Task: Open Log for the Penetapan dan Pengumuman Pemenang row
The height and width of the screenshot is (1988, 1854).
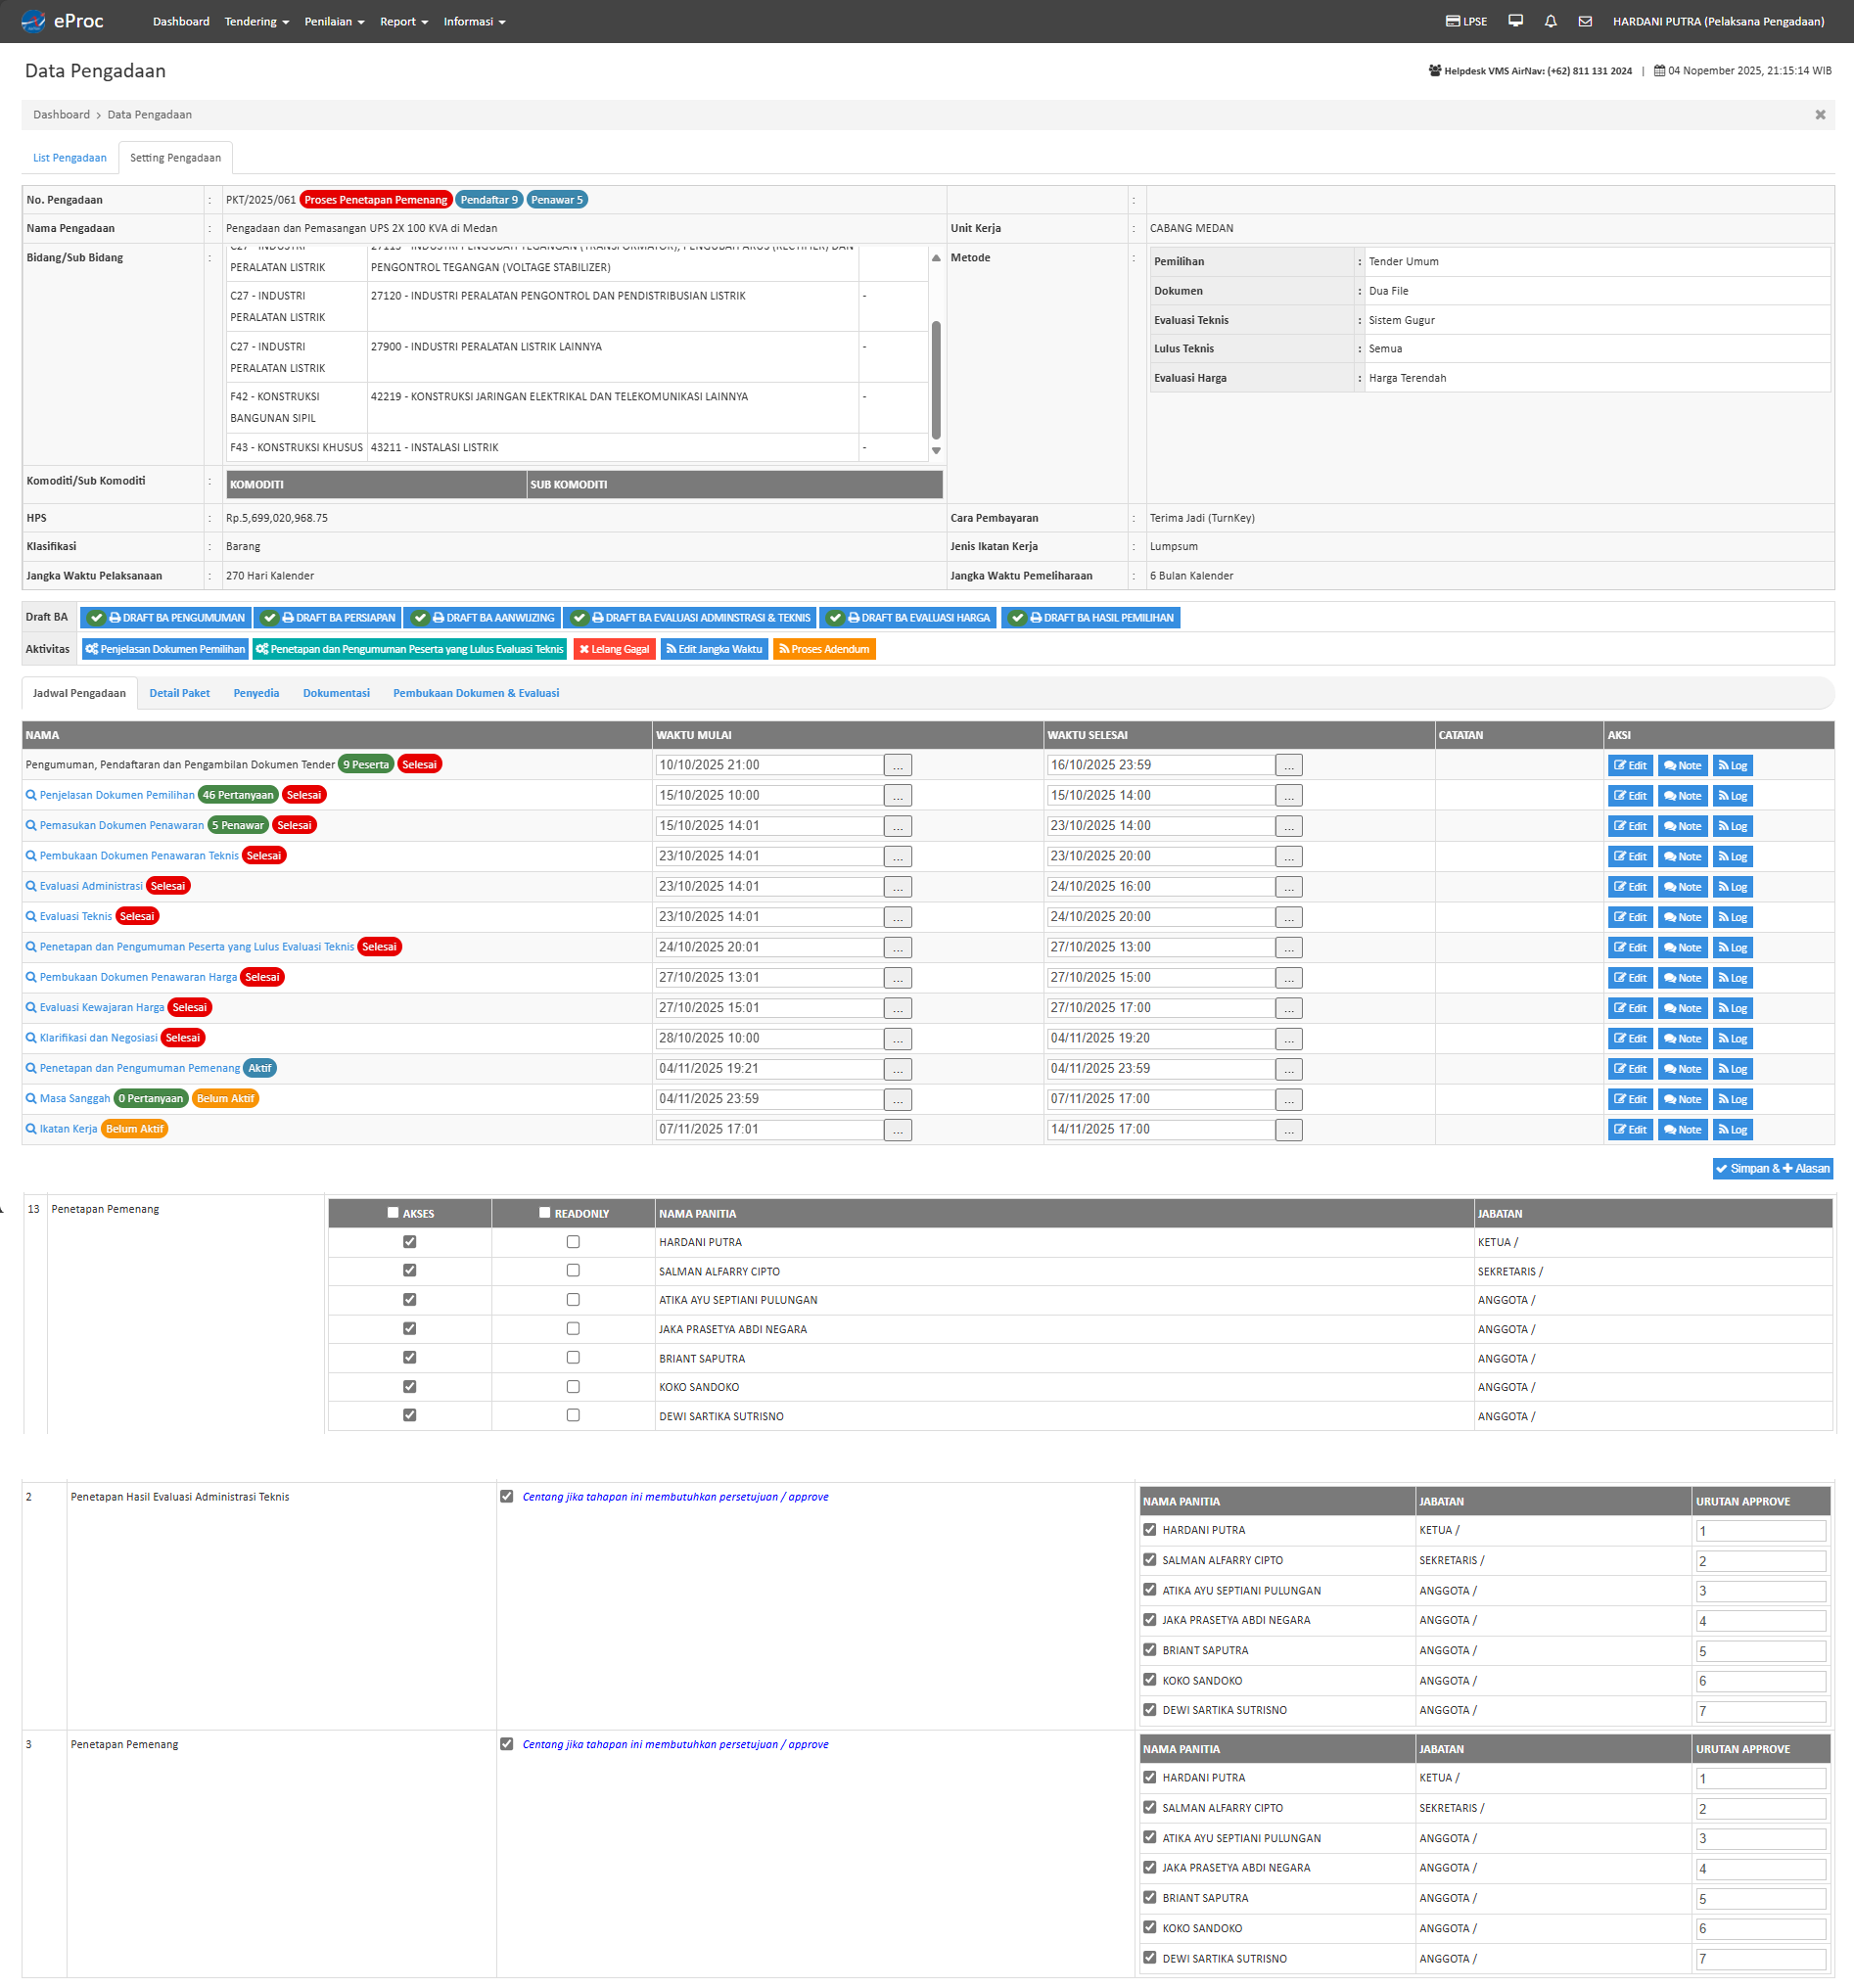Action: (1733, 1069)
